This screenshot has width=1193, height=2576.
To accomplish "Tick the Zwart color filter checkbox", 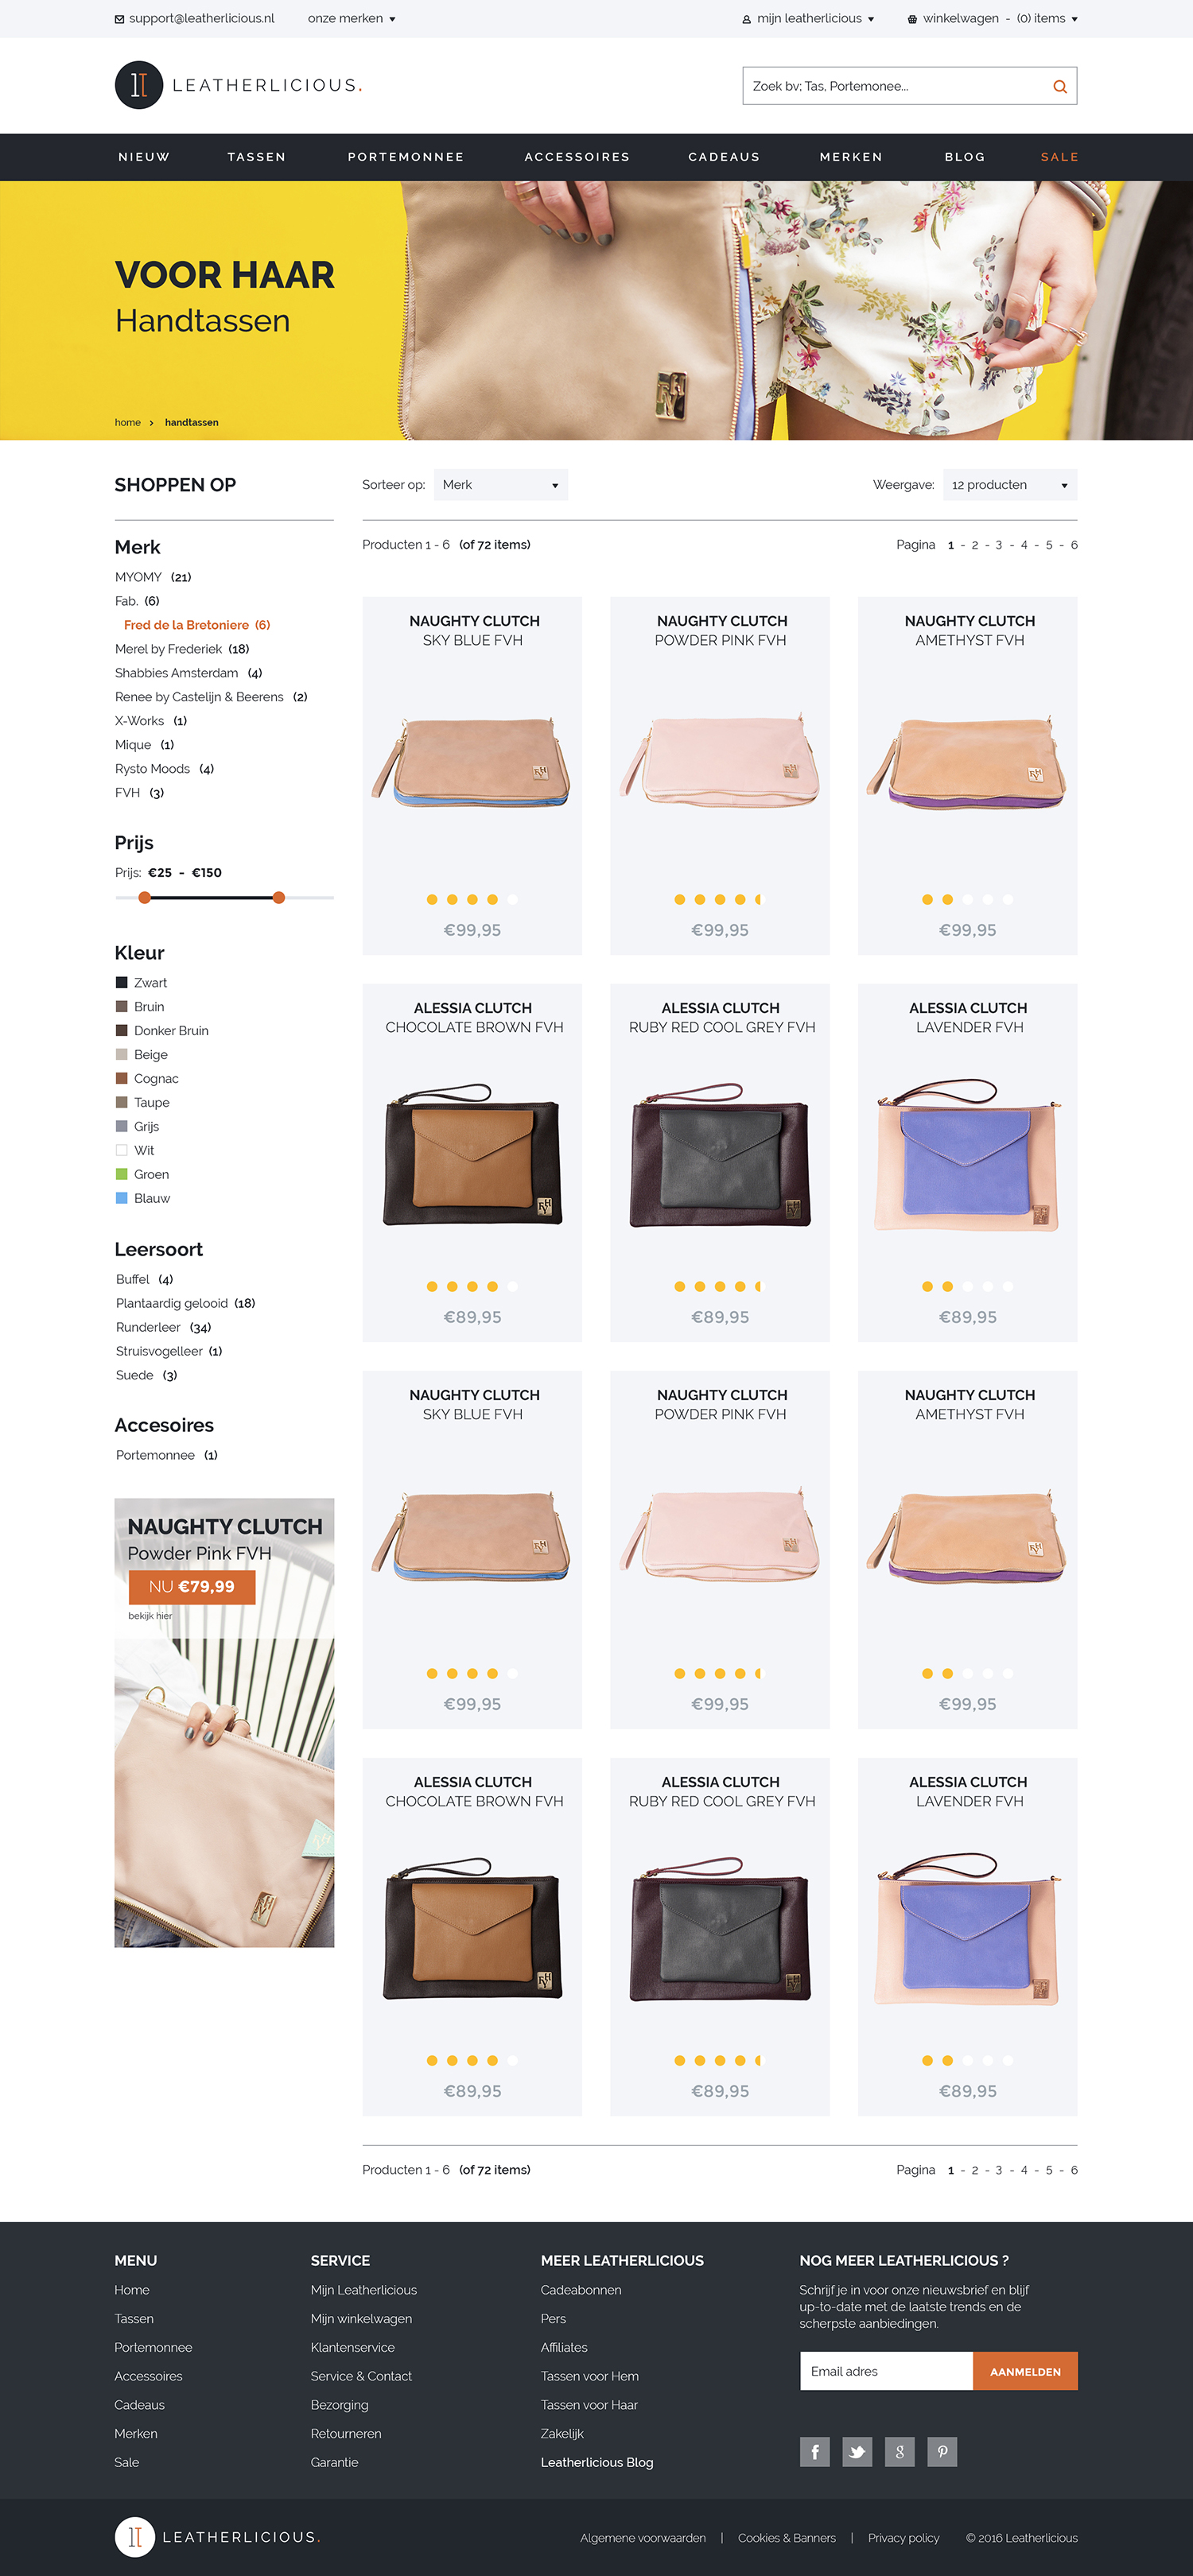I will [x=122, y=983].
